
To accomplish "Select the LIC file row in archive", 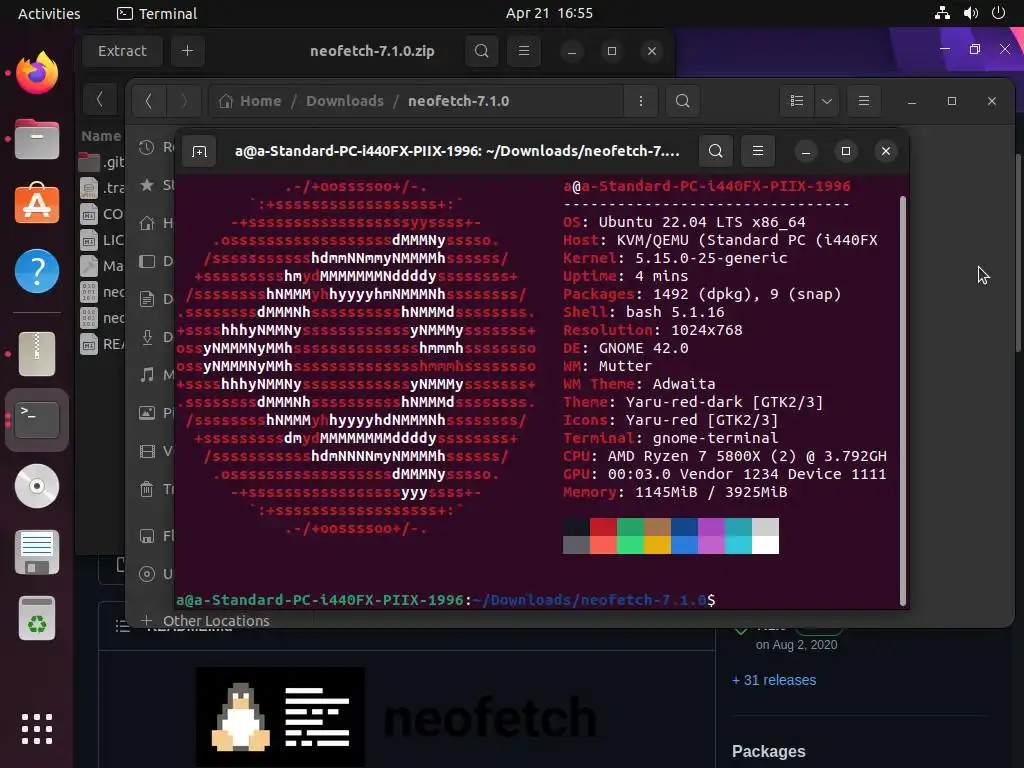I will [102, 240].
